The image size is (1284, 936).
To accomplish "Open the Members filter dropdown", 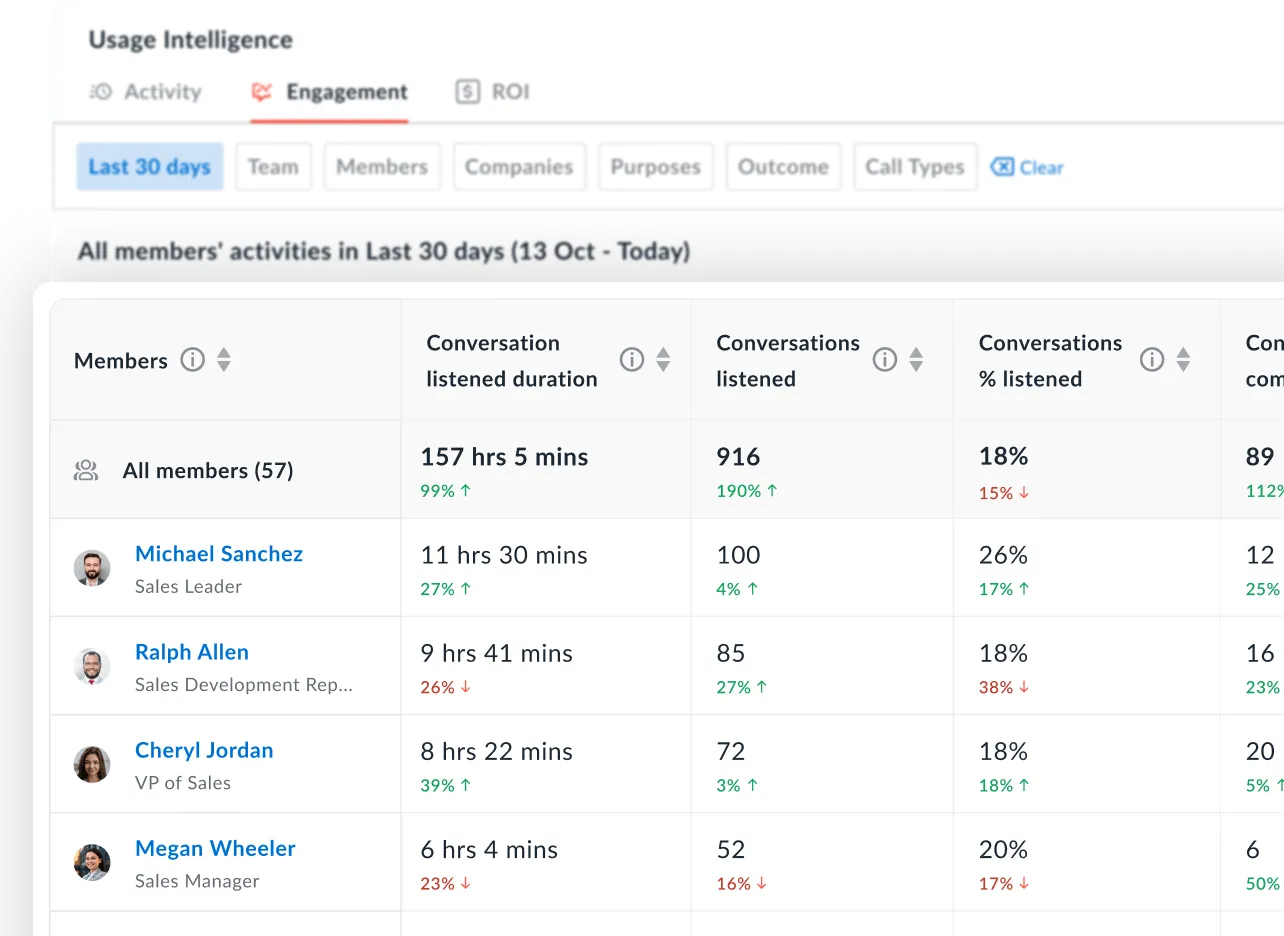I will pos(382,167).
